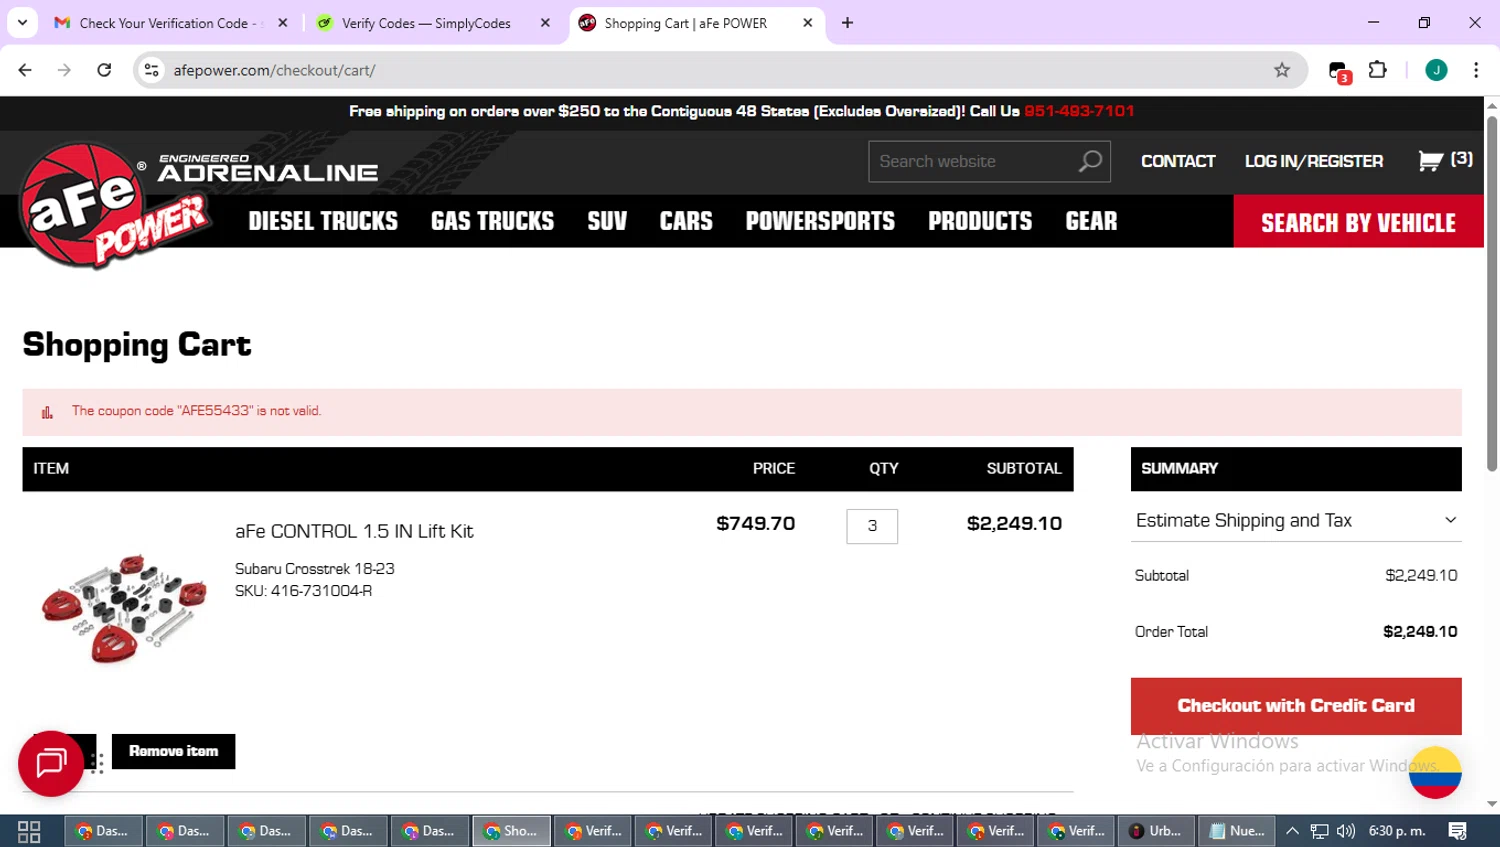Submit search with the magnifier icon
This screenshot has width=1500, height=847.
click(1091, 161)
